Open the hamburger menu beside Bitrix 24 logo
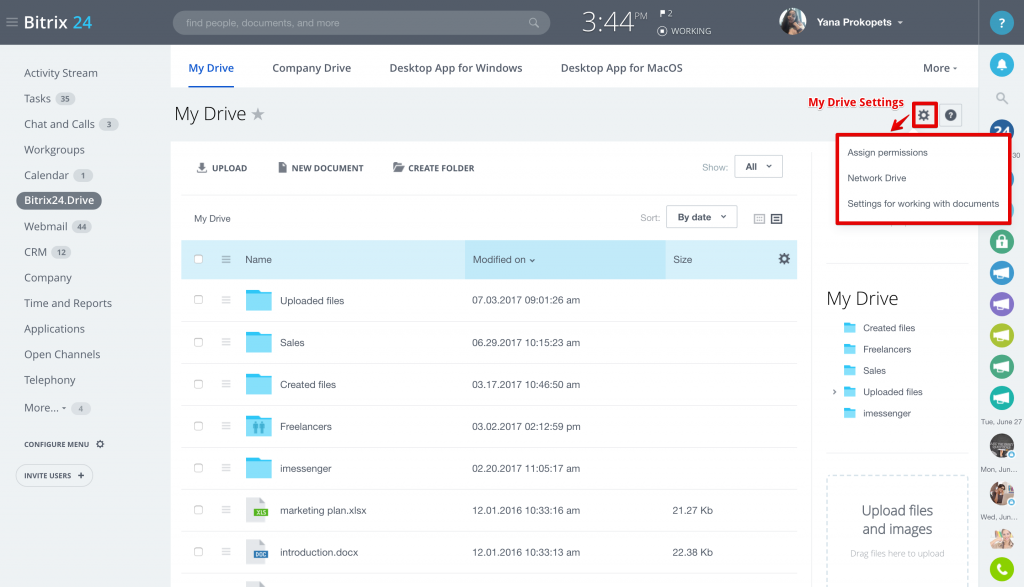The width and height of the screenshot is (1024, 587). point(12,22)
